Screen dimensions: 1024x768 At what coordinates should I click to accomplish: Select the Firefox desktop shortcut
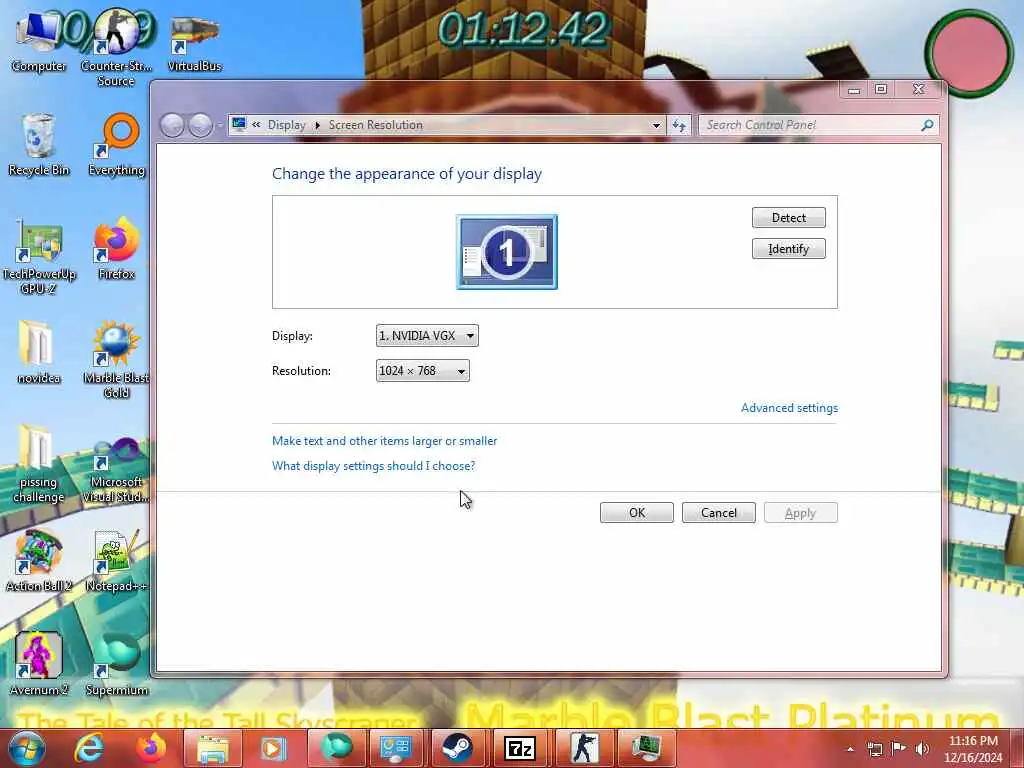(x=116, y=249)
